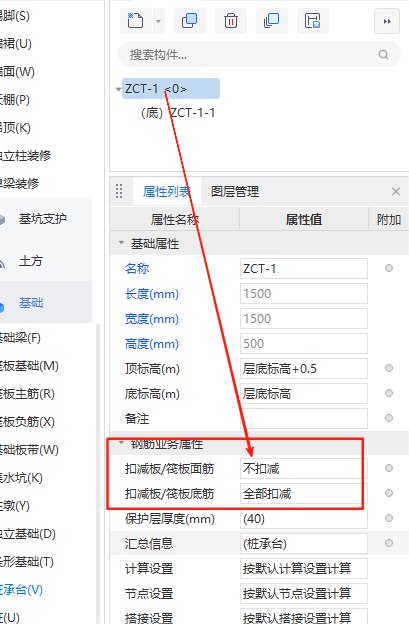The image size is (409, 624).
Task: Click the 顶标高 value field
Action: tap(304, 369)
